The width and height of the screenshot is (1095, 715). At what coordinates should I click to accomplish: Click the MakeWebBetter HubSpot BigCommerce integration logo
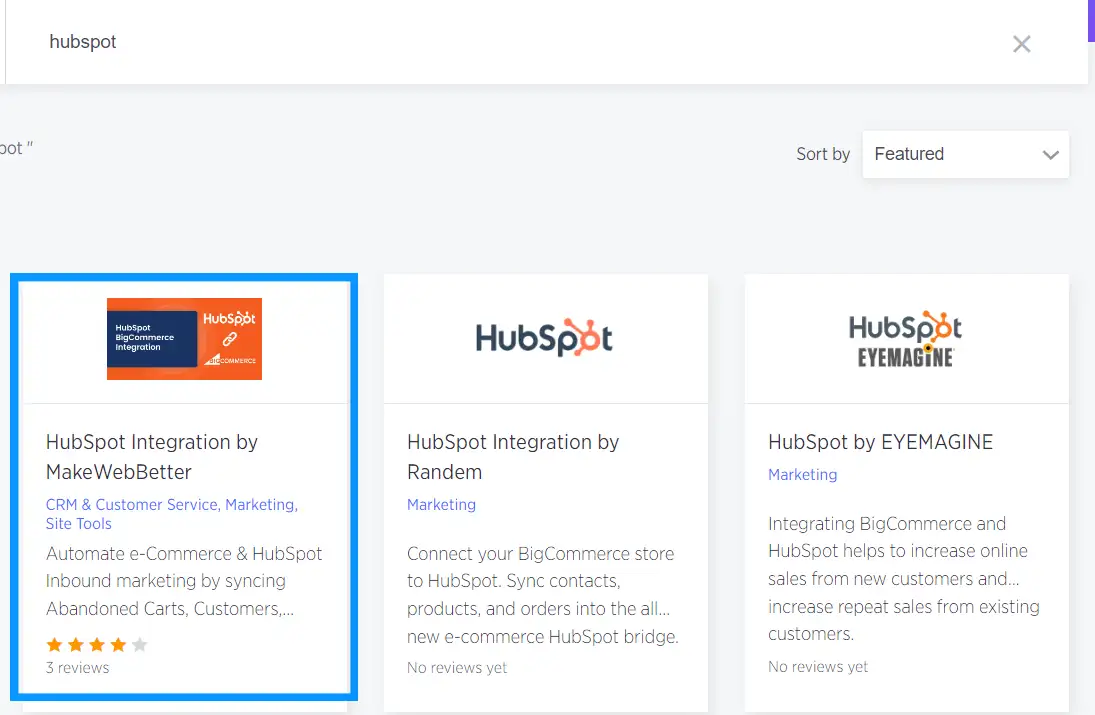[x=184, y=339]
